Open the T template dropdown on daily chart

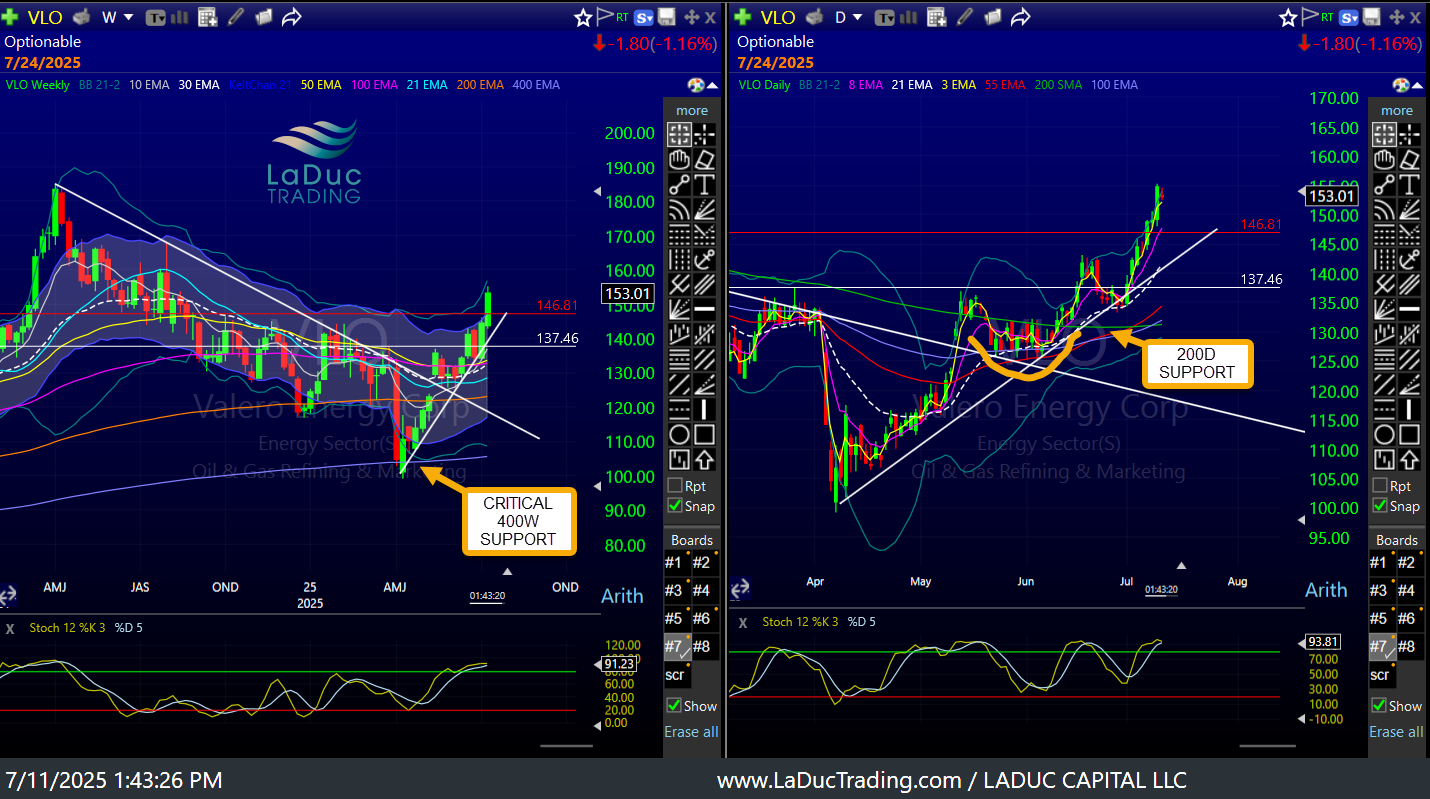click(885, 17)
